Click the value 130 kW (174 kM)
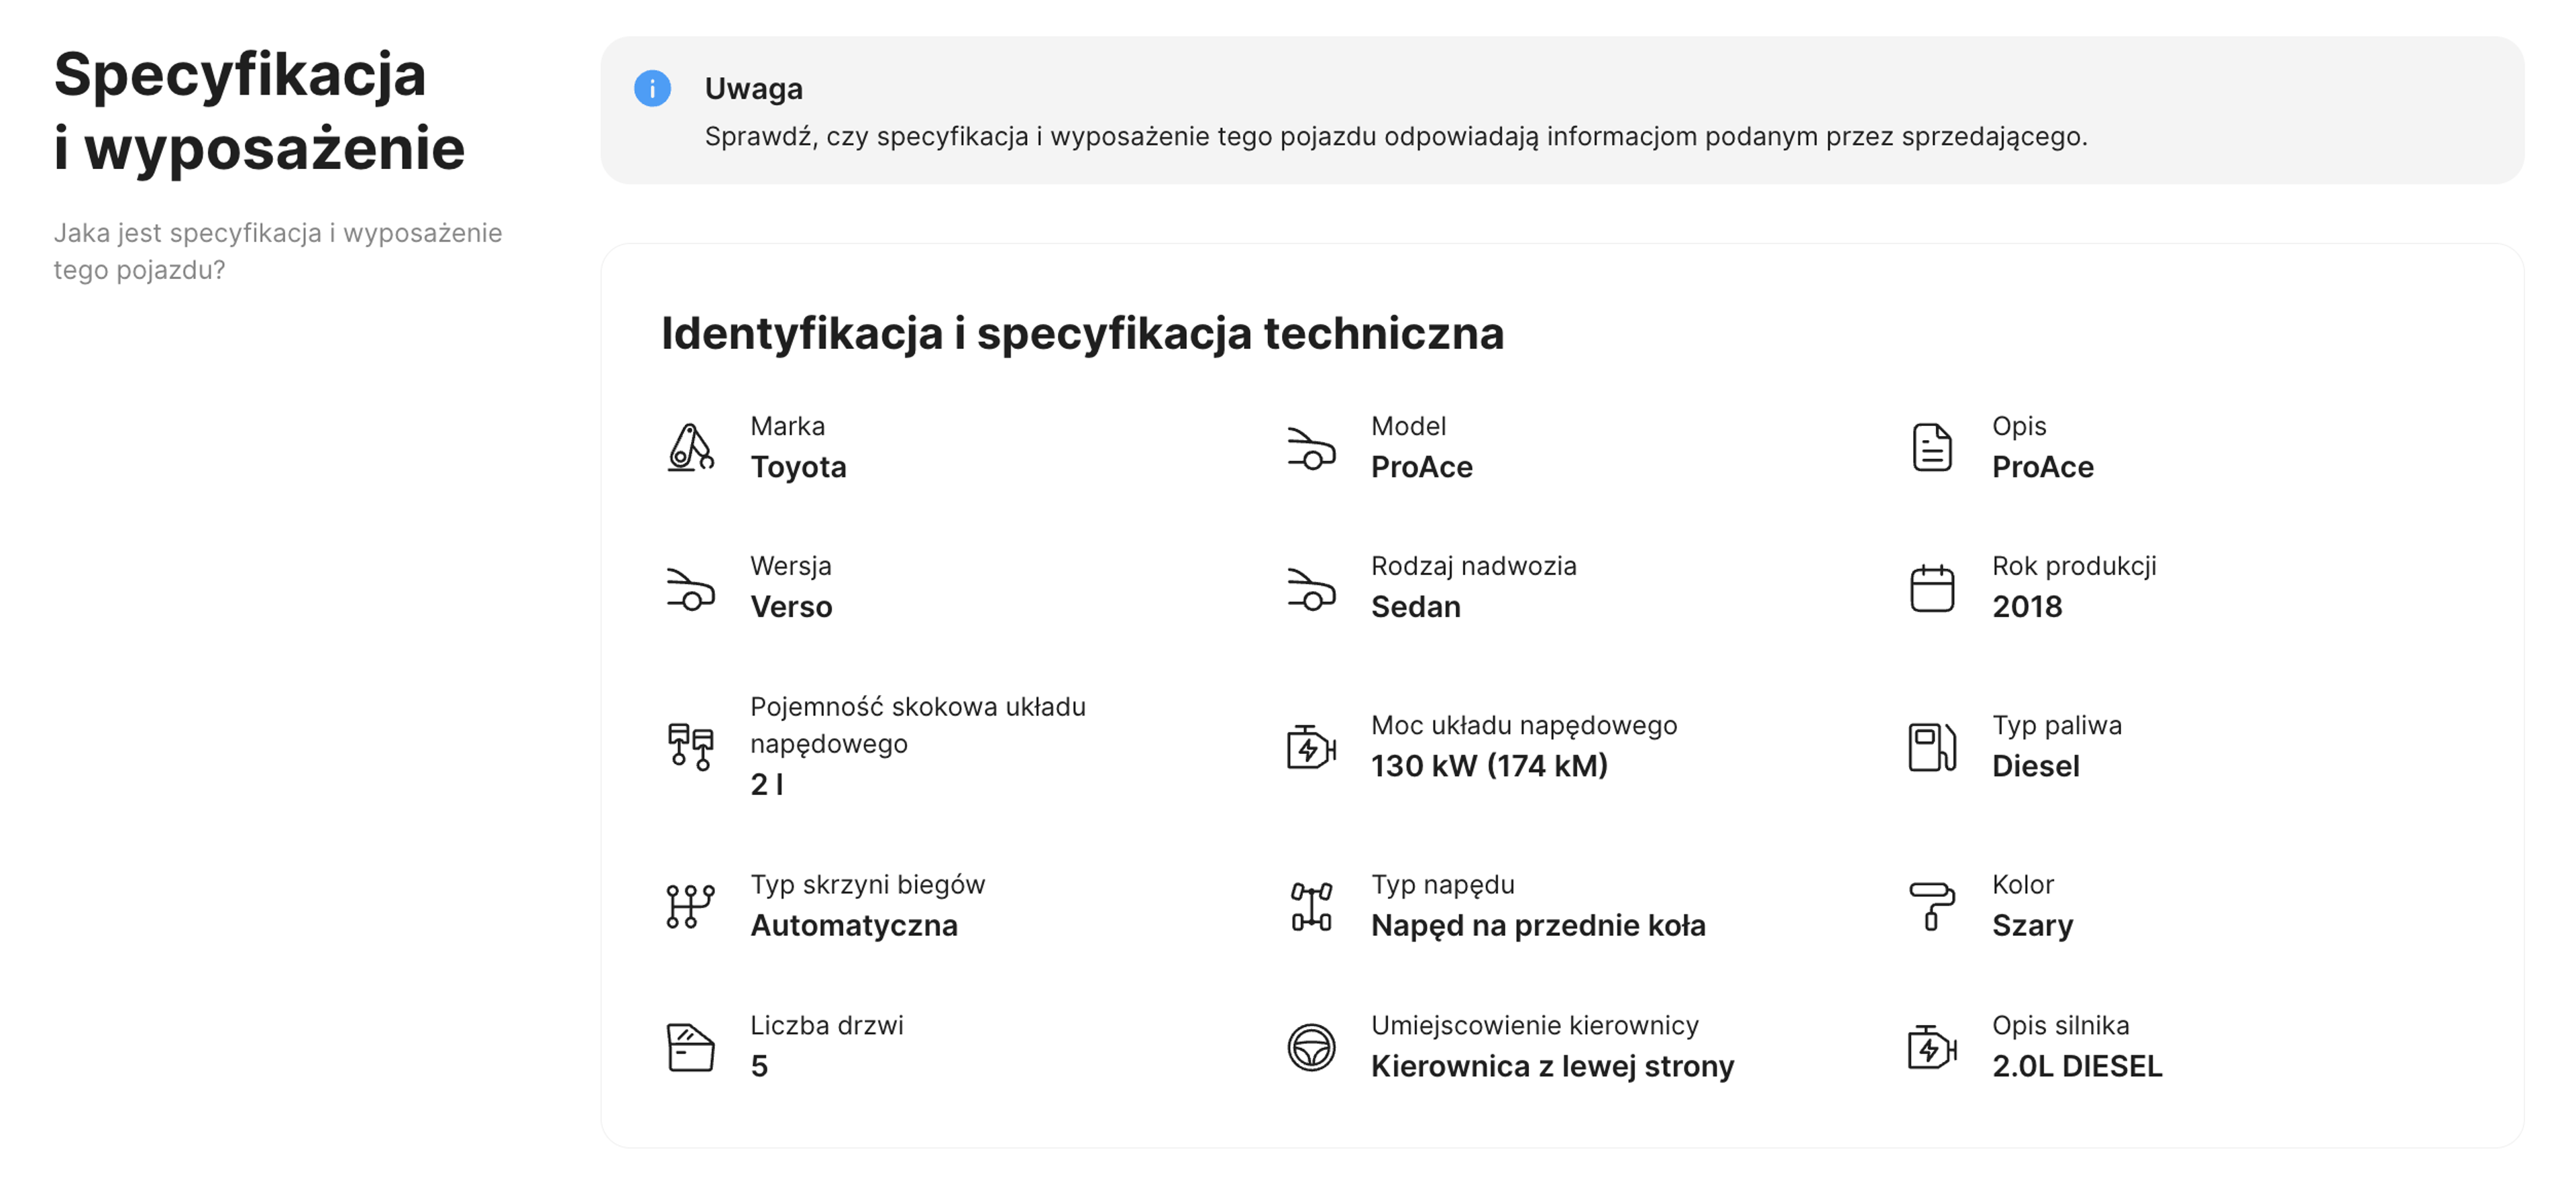The height and width of the screenshot is (1192, 2576). 1490,767
